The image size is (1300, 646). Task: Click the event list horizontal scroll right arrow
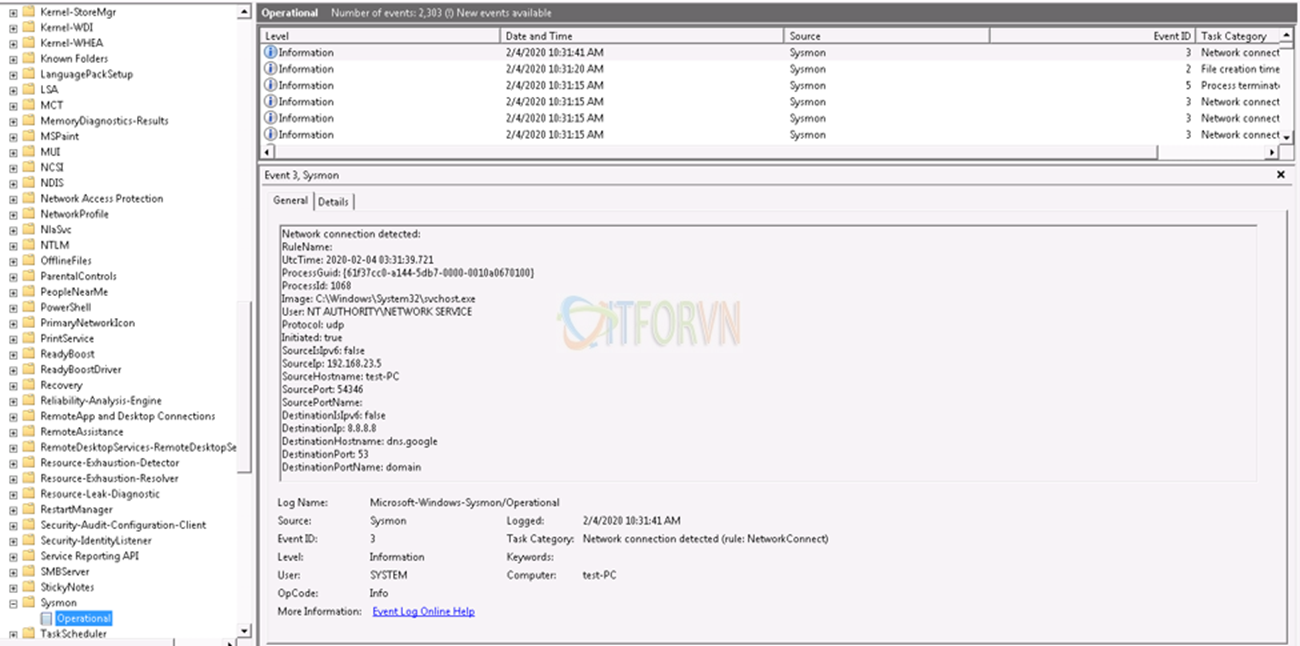(1272, 153)
